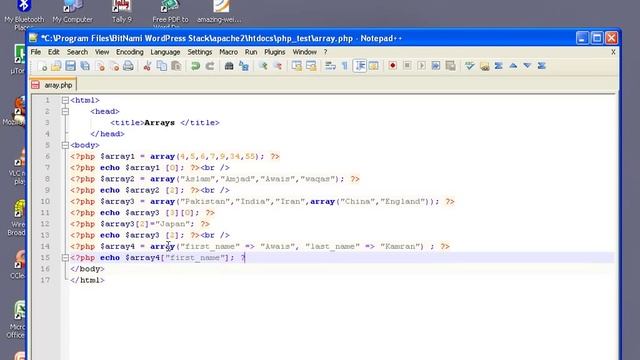640x360 pixels.
Task: Toggle show all characters pilcrow icon
Action: tap(345, 66)
